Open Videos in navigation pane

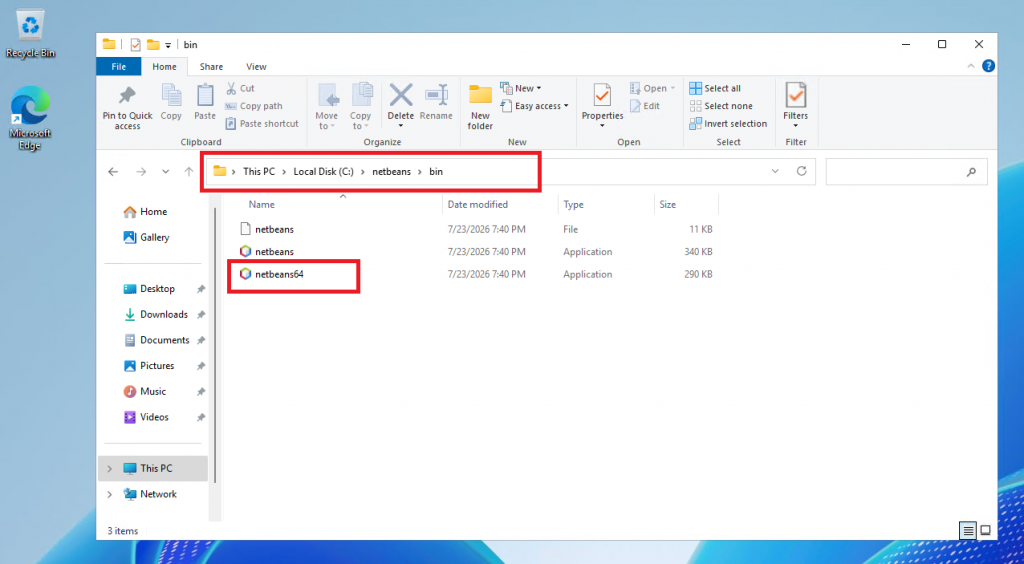point(154,416)
